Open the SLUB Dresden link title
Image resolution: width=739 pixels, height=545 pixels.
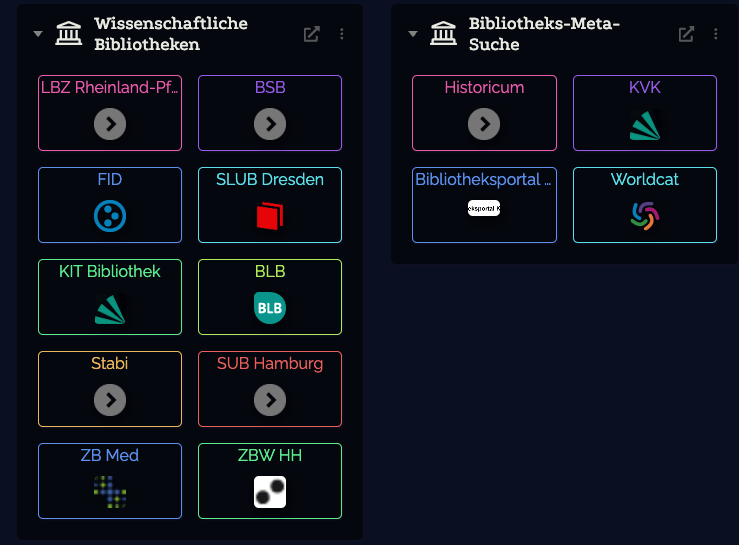point(270,180)
